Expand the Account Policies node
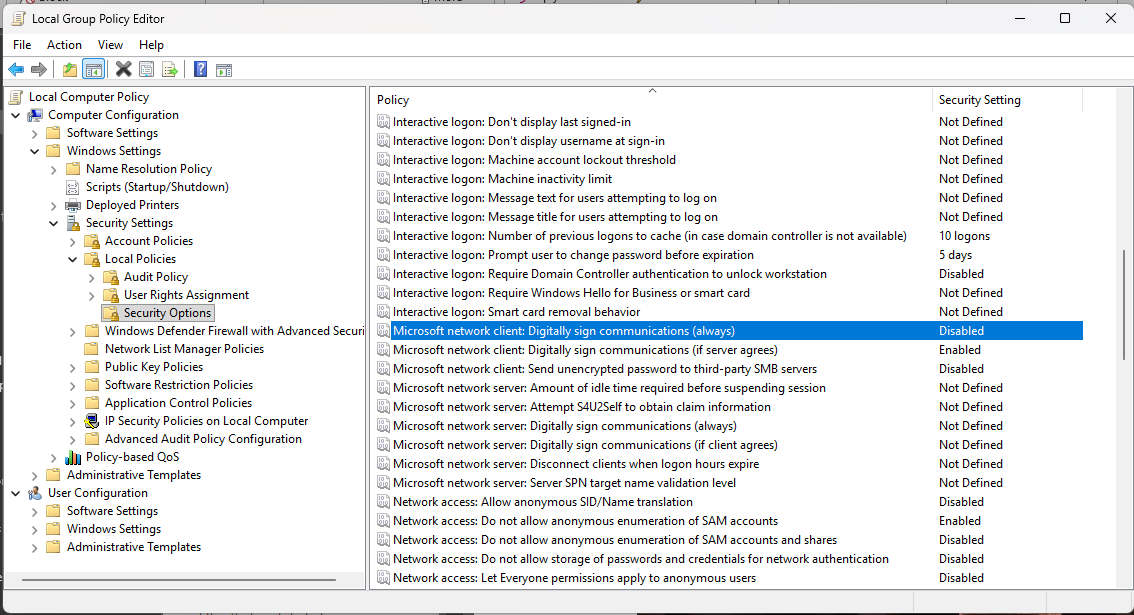The height and width of the screenshot is (615, 1134). pos(72,241)
